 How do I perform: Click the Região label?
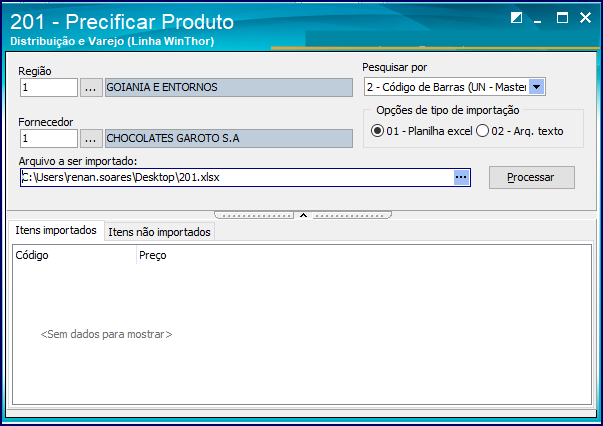(35, 71)
